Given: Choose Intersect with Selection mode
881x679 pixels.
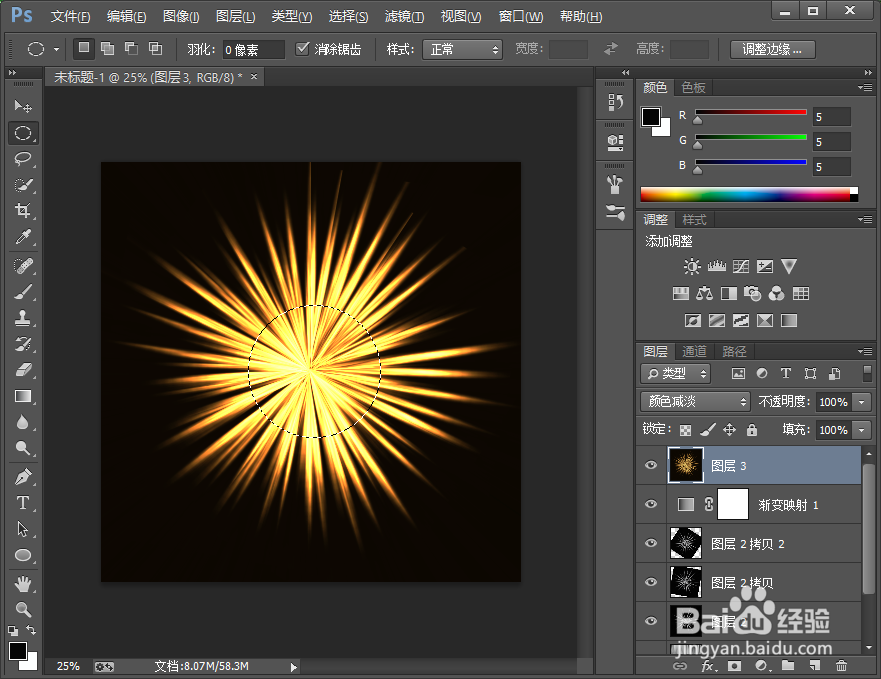Looking at the screenshot, I should [x=156, y=49].
